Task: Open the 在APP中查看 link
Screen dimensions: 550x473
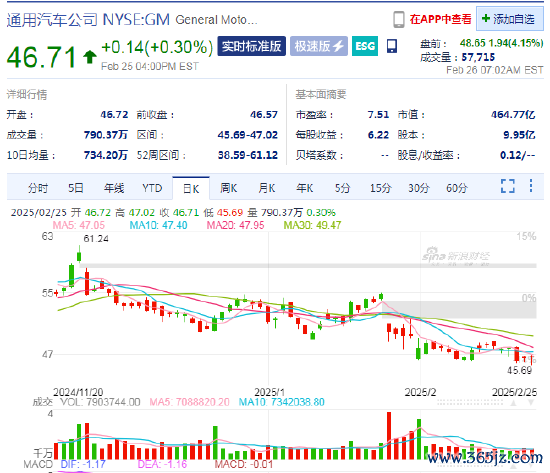Action: [x=441, y=19]
